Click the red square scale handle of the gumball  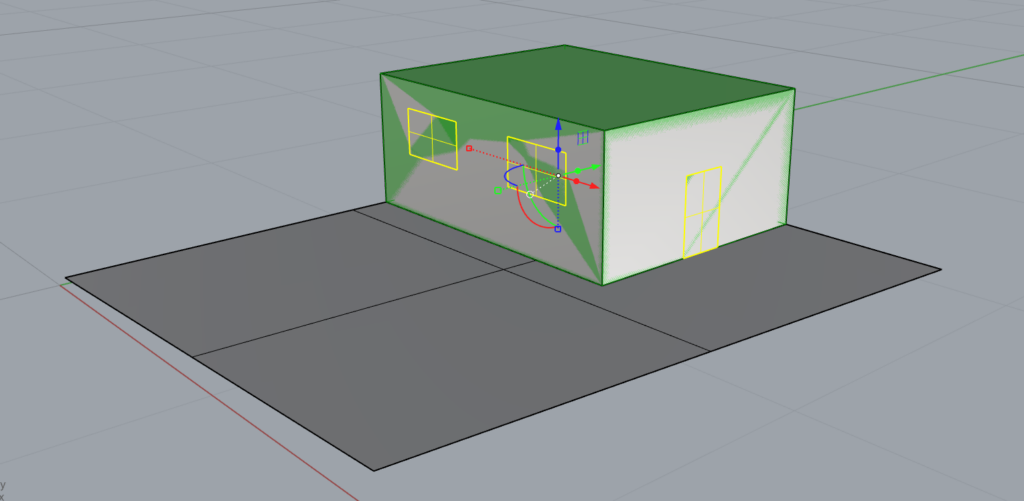tap(469, 148)
